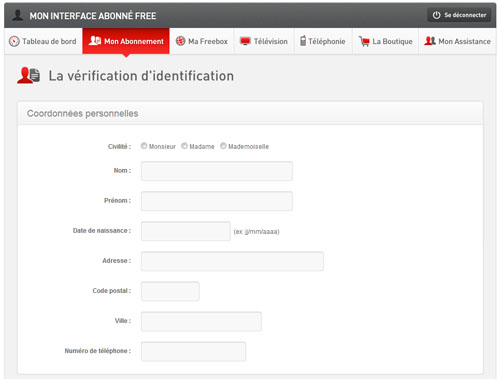Switch to the Ma Freebox tab
The height and width of the screenshot is (379, 500).
coord(202,41)
